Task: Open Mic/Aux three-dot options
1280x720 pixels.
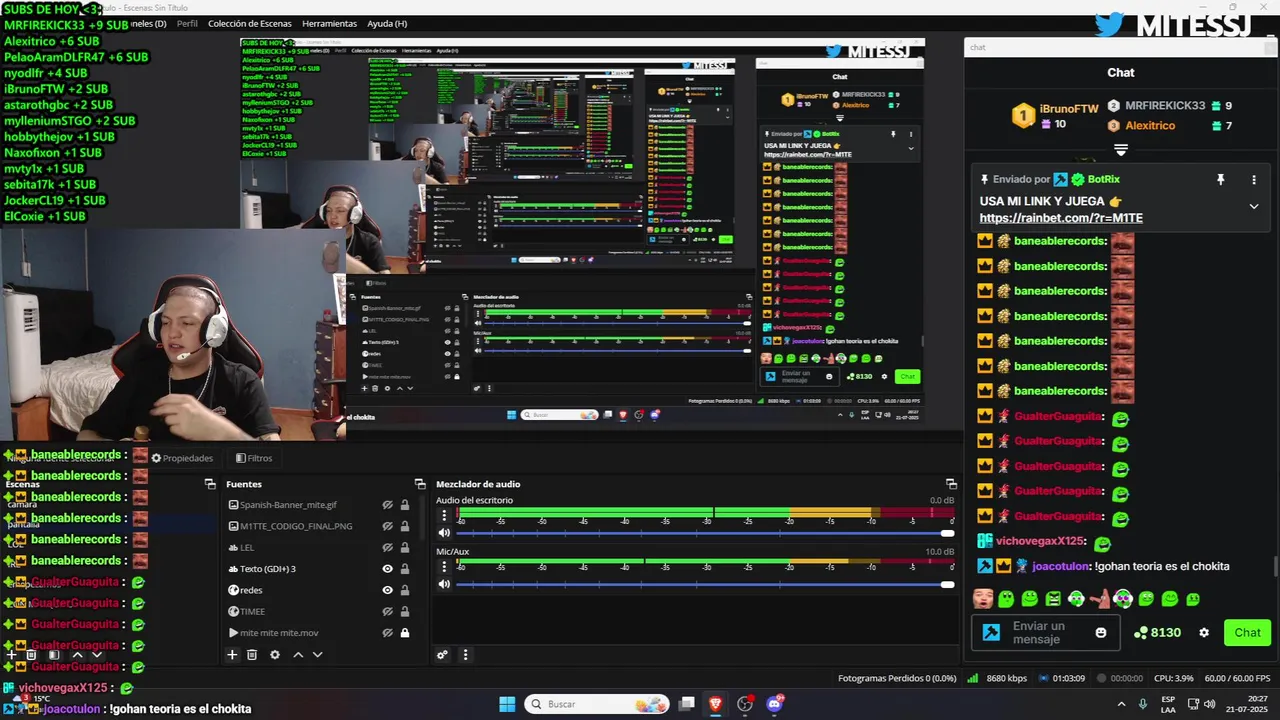Action: tap(444, 567)
